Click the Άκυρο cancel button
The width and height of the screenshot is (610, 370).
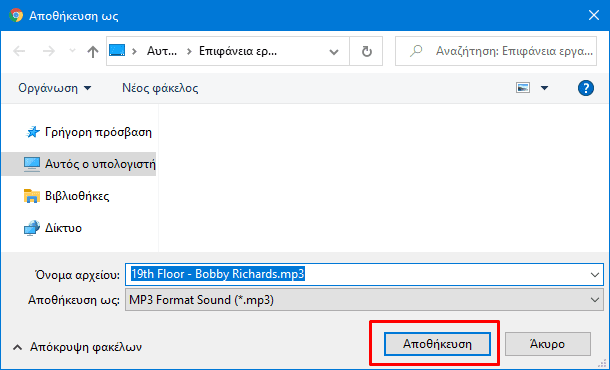(x=548, y=344)
